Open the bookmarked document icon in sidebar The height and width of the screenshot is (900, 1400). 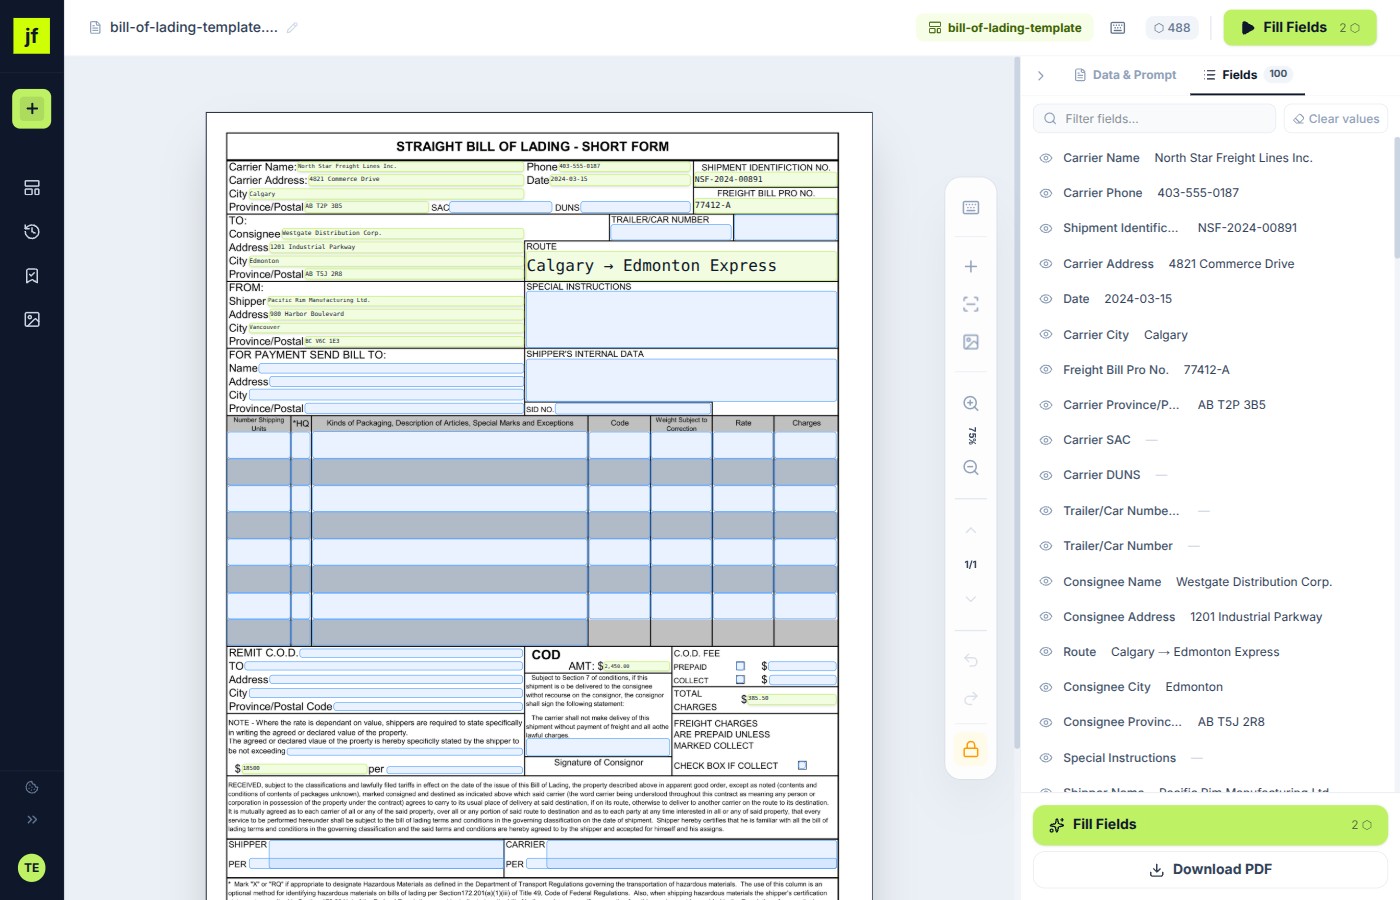[32, 276]
